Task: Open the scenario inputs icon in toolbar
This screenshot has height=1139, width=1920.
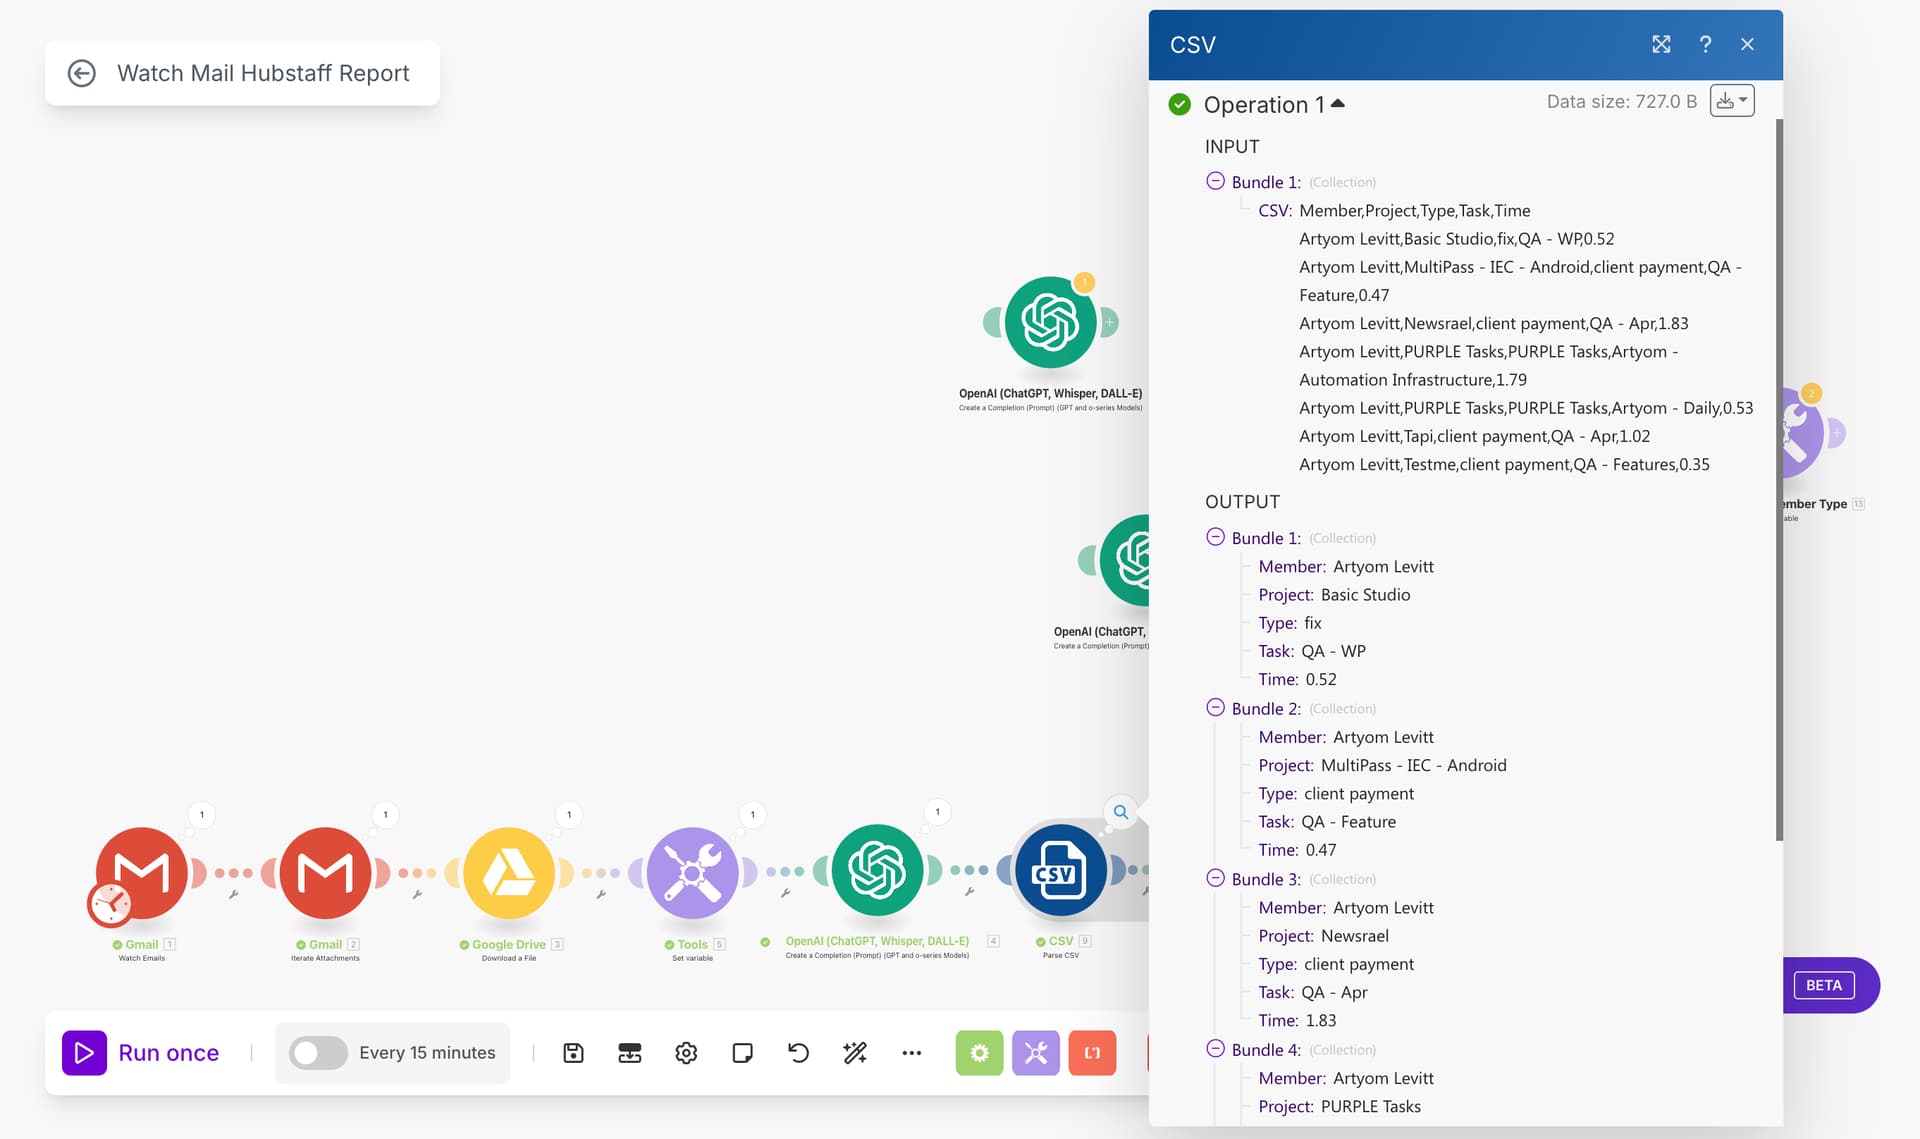Action: (630, 1052)
